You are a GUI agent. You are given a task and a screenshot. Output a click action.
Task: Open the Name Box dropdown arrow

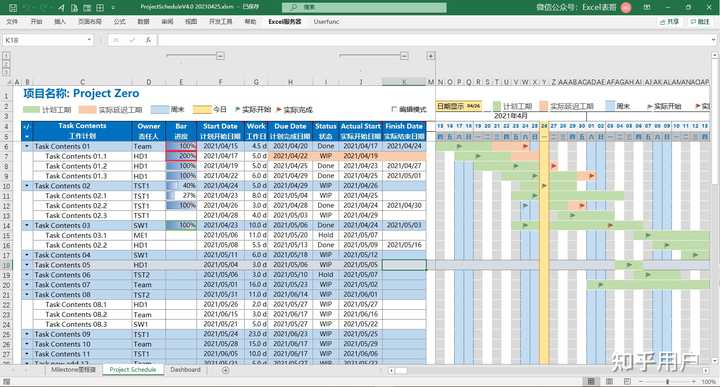tap(89, 40)
